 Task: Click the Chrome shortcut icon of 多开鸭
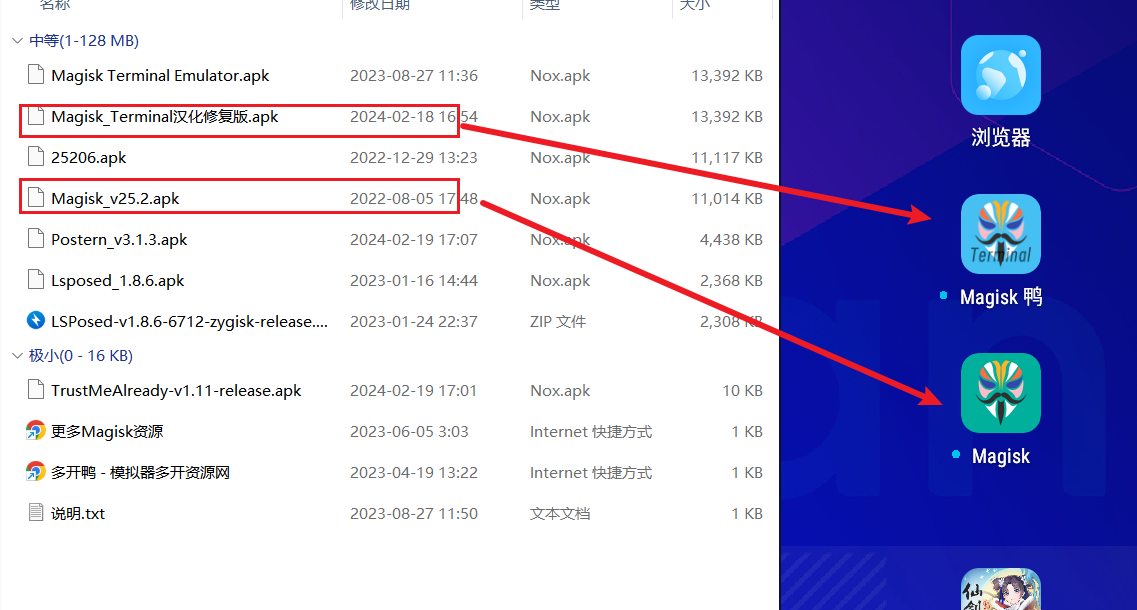tap(36, 471)
